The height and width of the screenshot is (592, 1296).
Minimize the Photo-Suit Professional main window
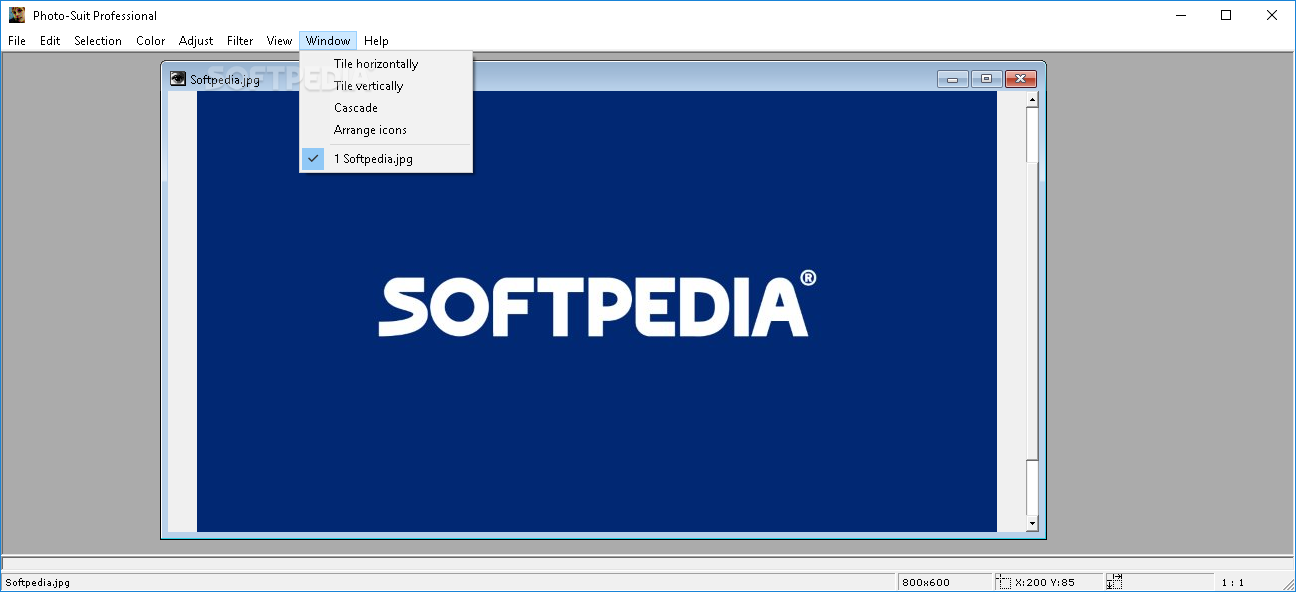(1180, 15)
